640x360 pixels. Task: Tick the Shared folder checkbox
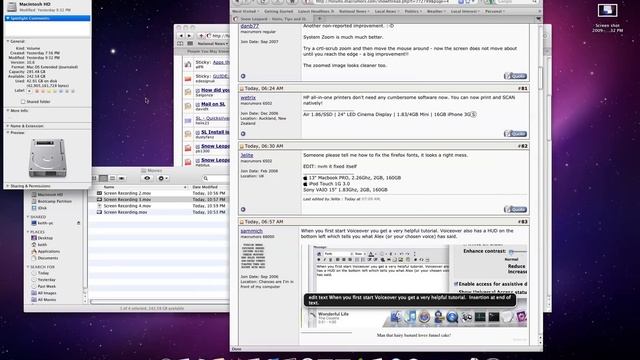pyautogui.click(x=23, y=102)
